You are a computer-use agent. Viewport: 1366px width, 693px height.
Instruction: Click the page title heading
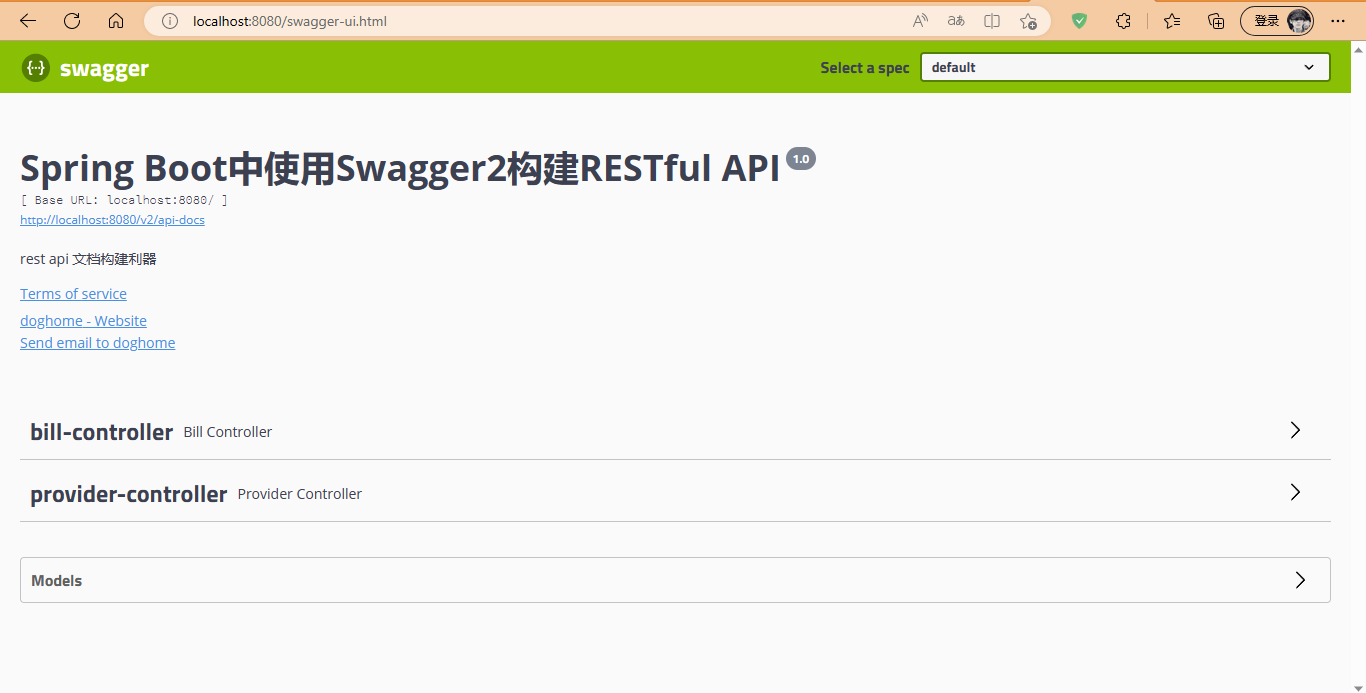[x=400, y=168]
